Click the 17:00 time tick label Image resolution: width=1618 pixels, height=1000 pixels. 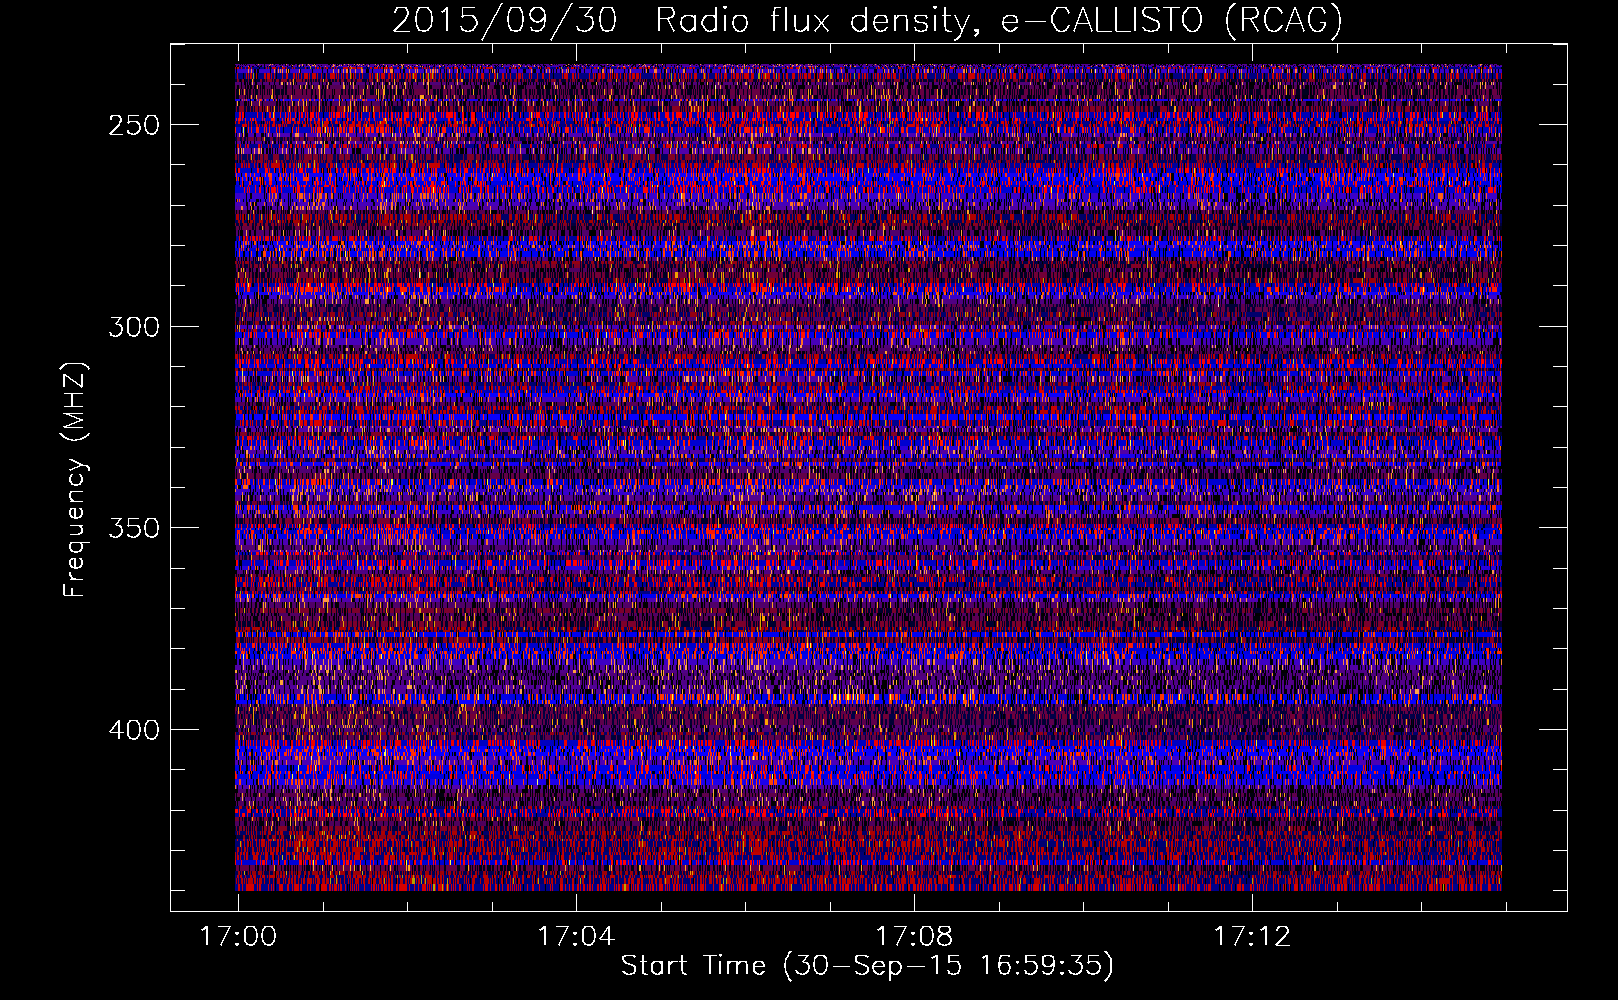click(238, 936)
